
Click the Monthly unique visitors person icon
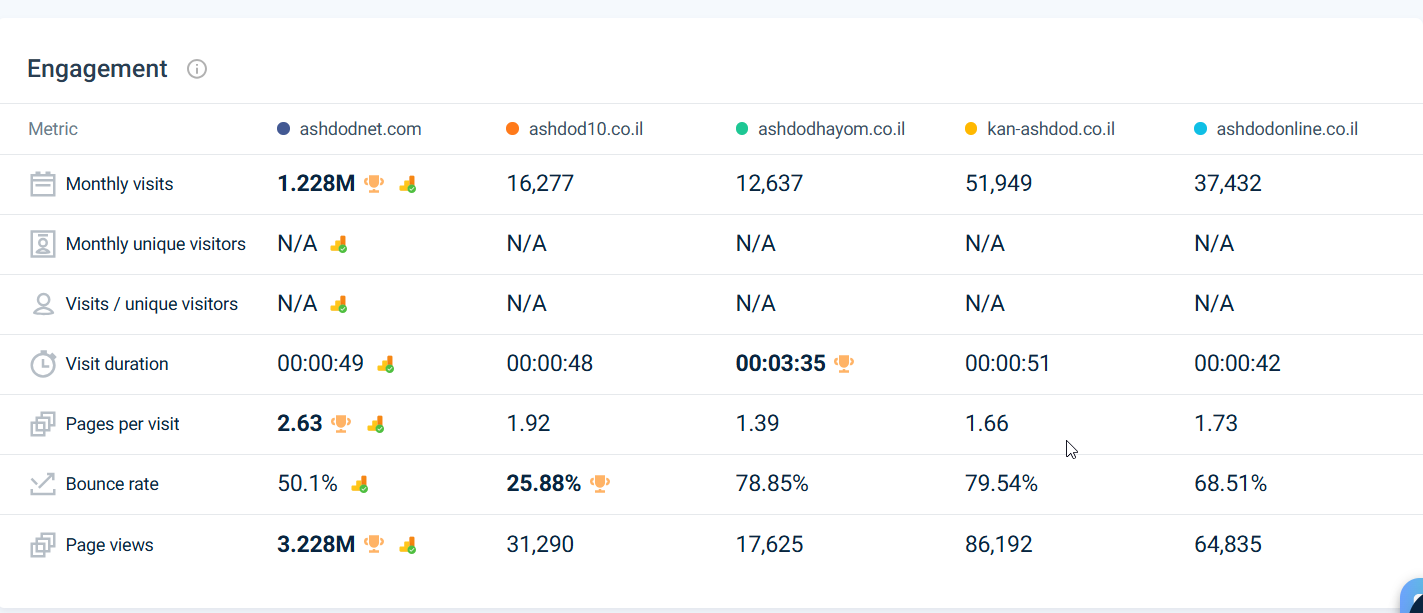tap(42, 244)
